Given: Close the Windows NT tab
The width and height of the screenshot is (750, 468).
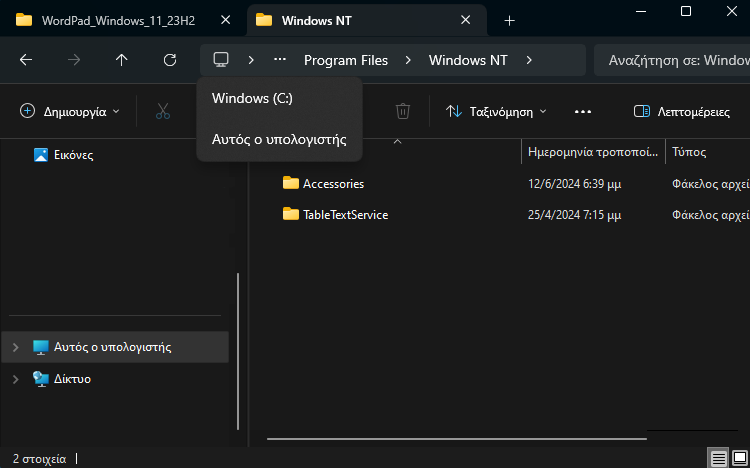Looking at the screenshot, I should point(465,20).
